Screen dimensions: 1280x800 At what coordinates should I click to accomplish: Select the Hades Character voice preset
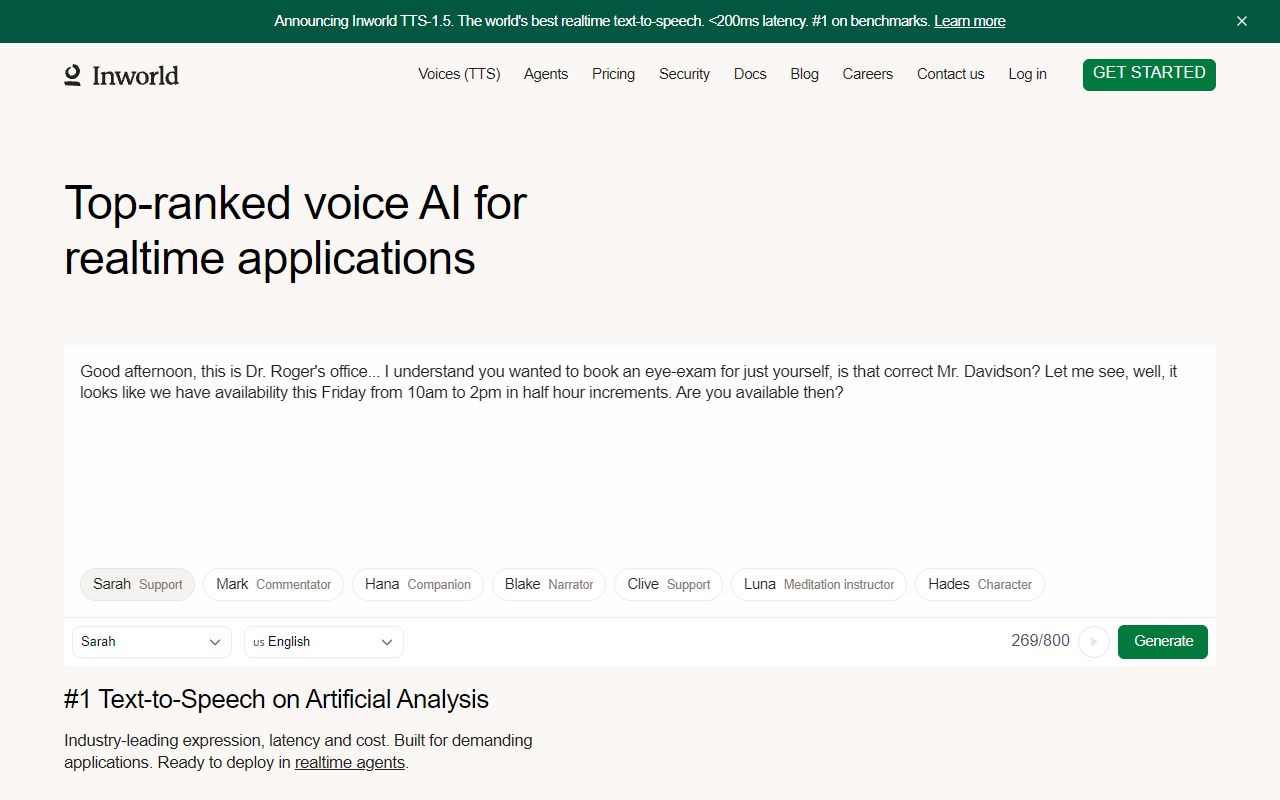(x=979, y=585)
